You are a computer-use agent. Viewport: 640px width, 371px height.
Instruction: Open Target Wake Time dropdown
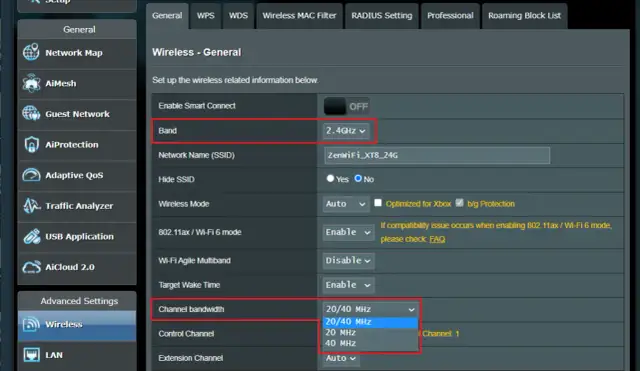(348, 285)
